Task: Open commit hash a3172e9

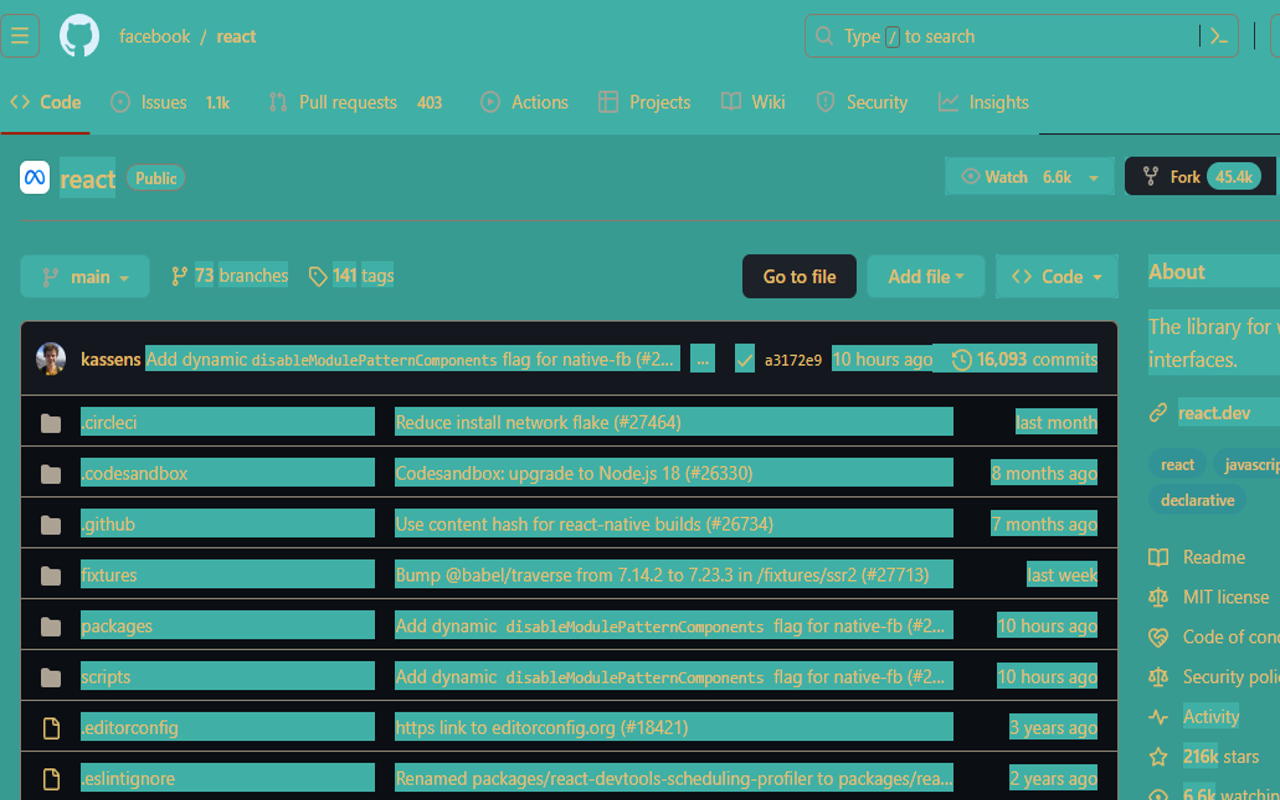Action: [793, 360]
